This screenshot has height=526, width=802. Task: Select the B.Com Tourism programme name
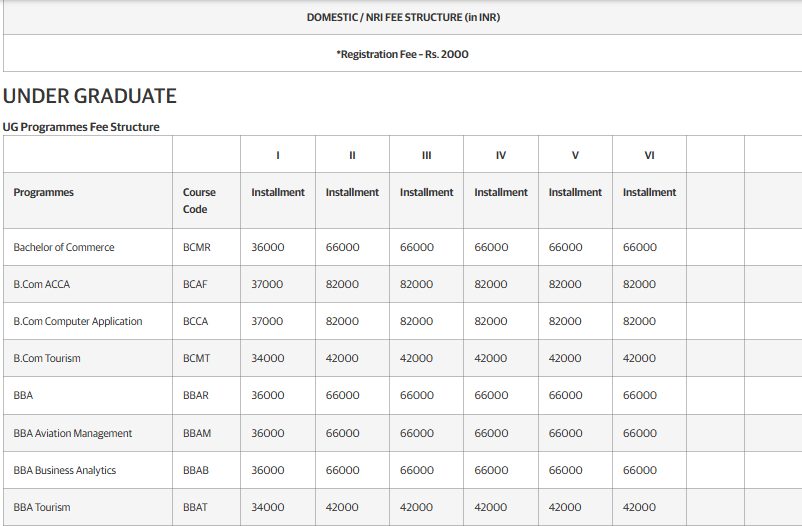[47, 358]
